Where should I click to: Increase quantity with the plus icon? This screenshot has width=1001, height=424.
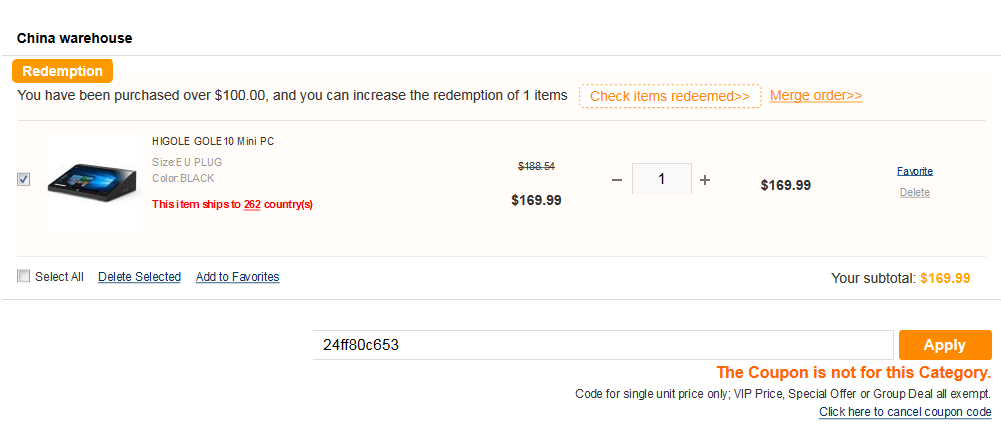coord(705,180)
